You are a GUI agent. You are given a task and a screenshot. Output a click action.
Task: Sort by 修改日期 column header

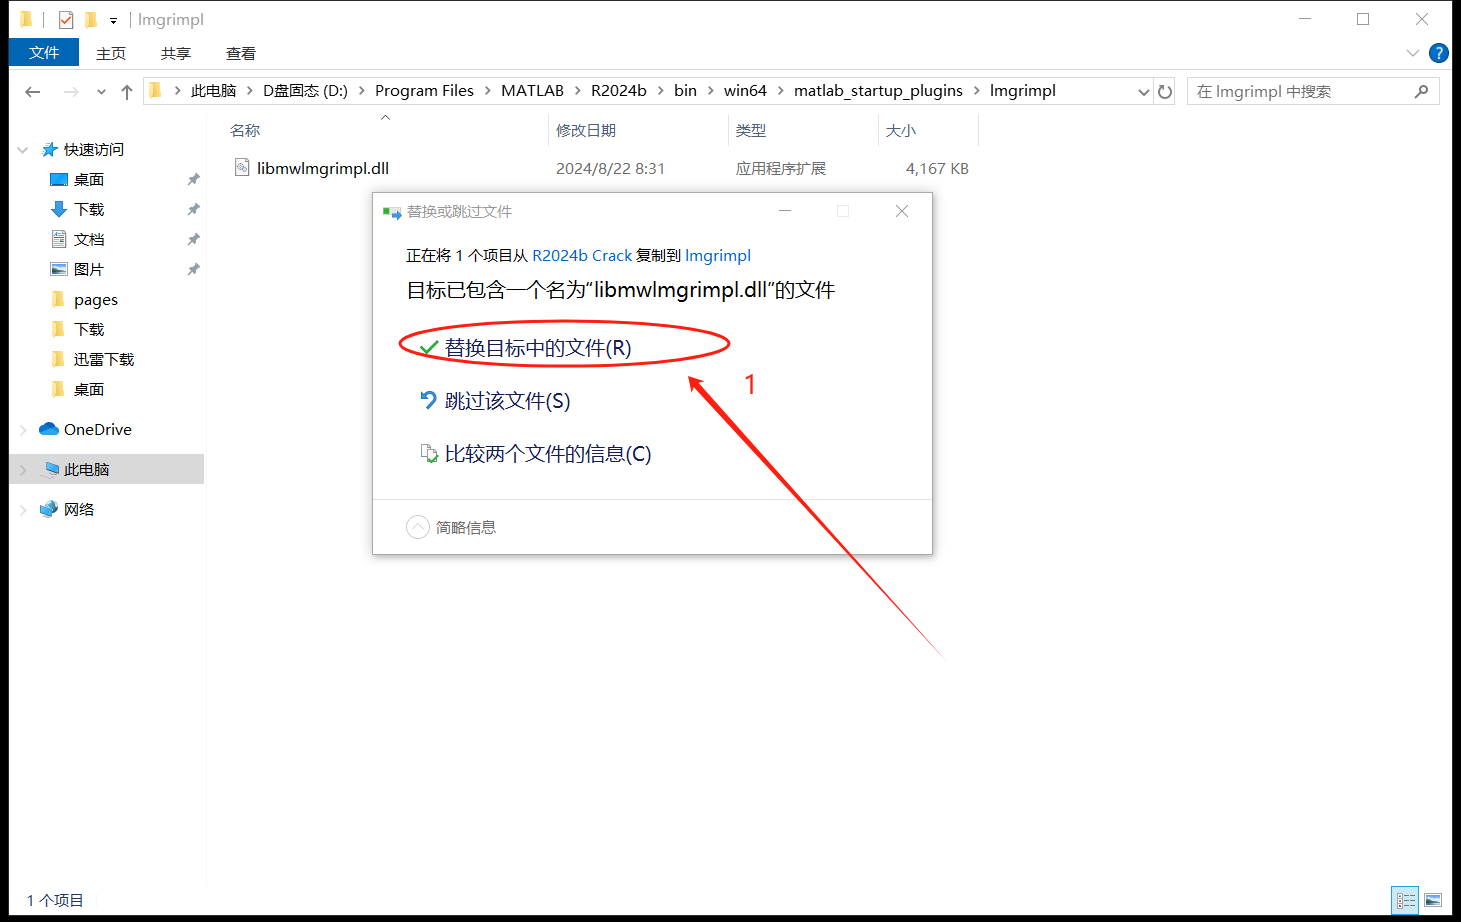(586, 131)
